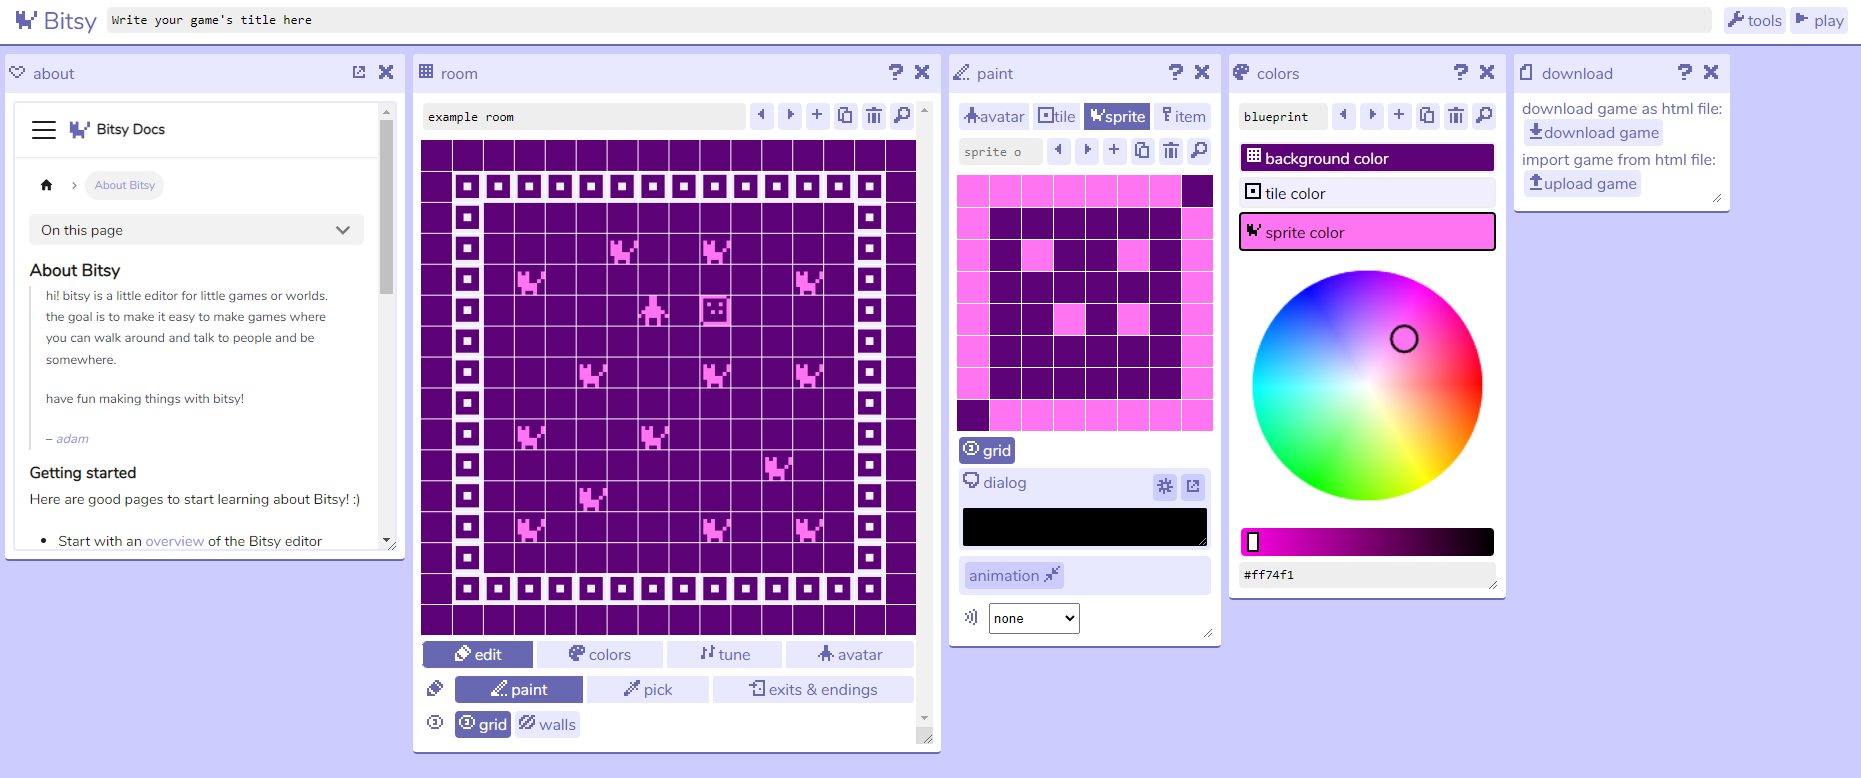
Task: Open the dialog editor pop-out icon
Action: pyautogui.click(x=1193, y=486)
